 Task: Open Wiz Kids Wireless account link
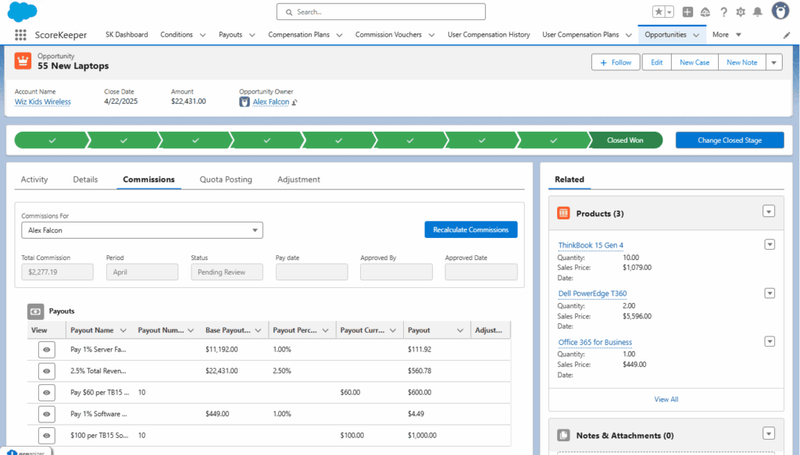pyautogui.click(x=43, y=102)
